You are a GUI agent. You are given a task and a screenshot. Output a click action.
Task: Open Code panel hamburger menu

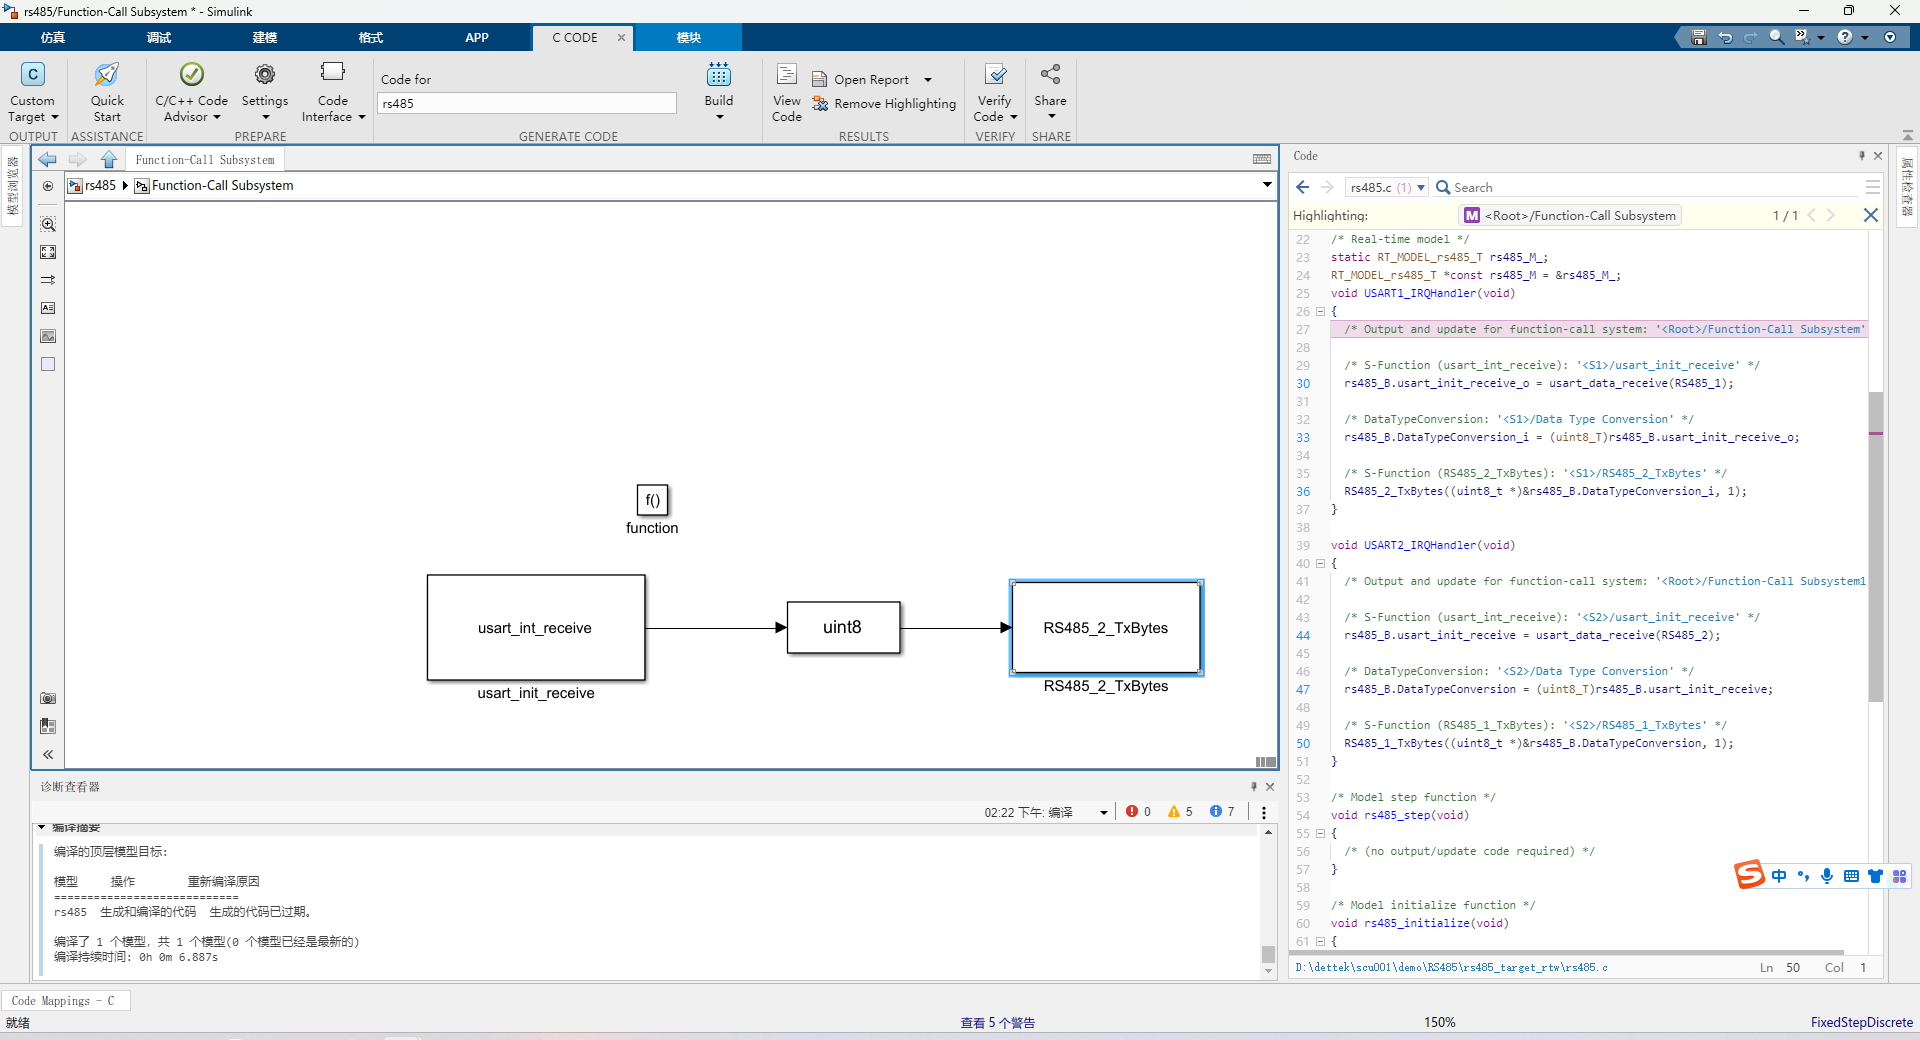(x=1872, y=187)
